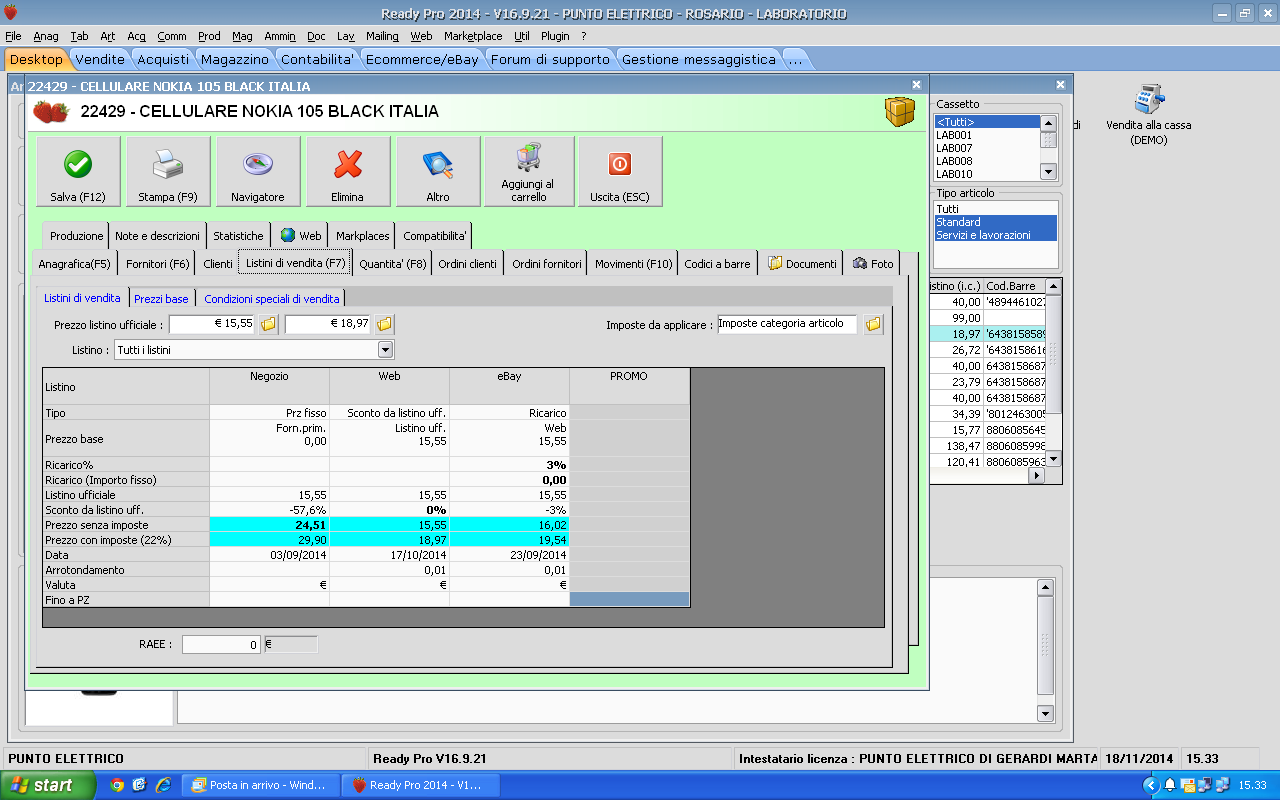The image size is (1280, 800).
Task: Open the Altro magnifier button
Action: point(438,172)
